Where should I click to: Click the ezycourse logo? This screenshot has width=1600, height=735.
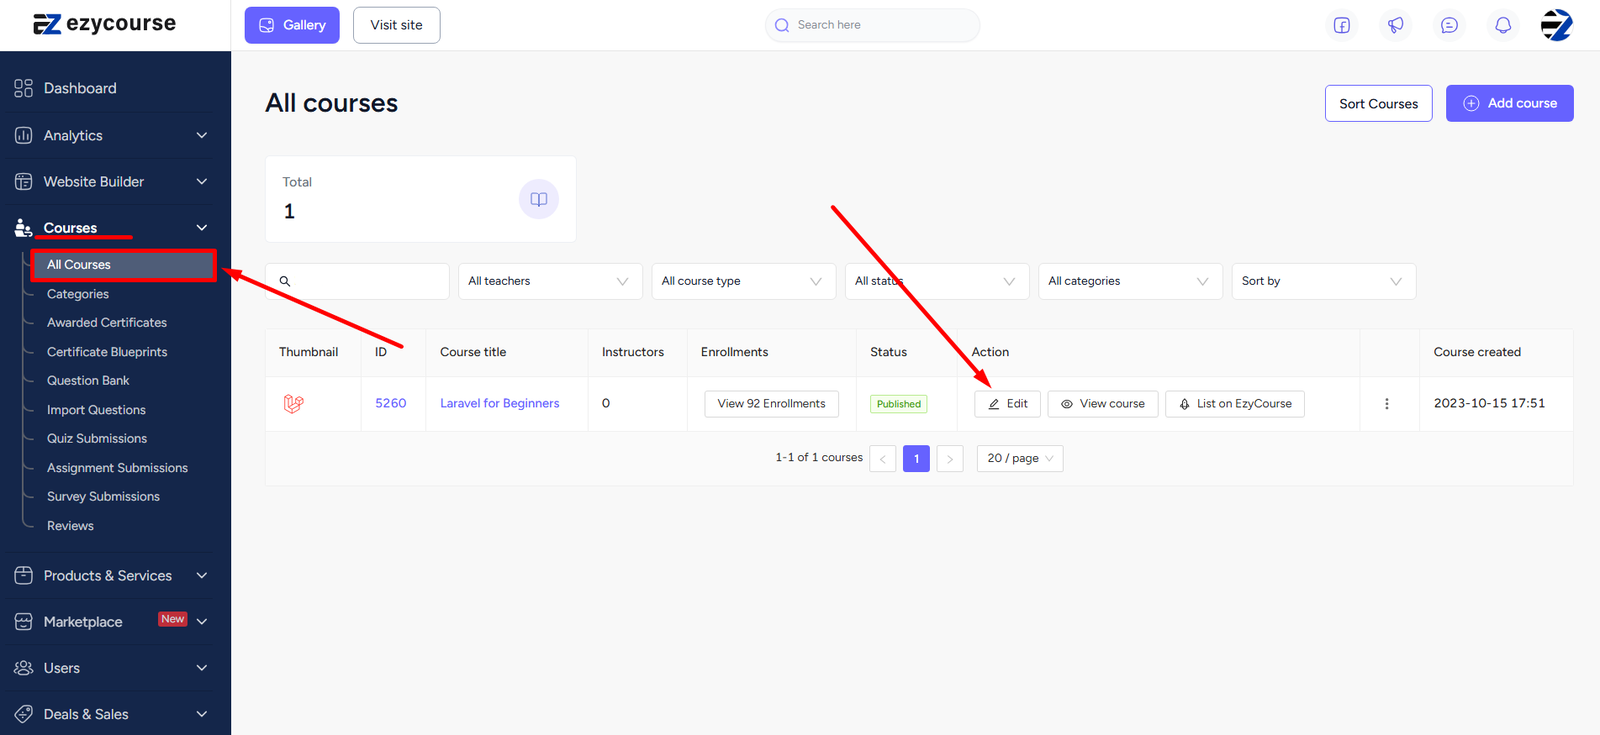point(105,24)
